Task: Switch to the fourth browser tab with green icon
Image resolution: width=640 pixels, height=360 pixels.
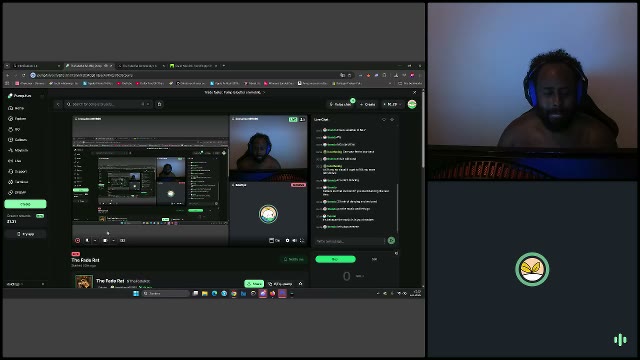Action: 193,66
